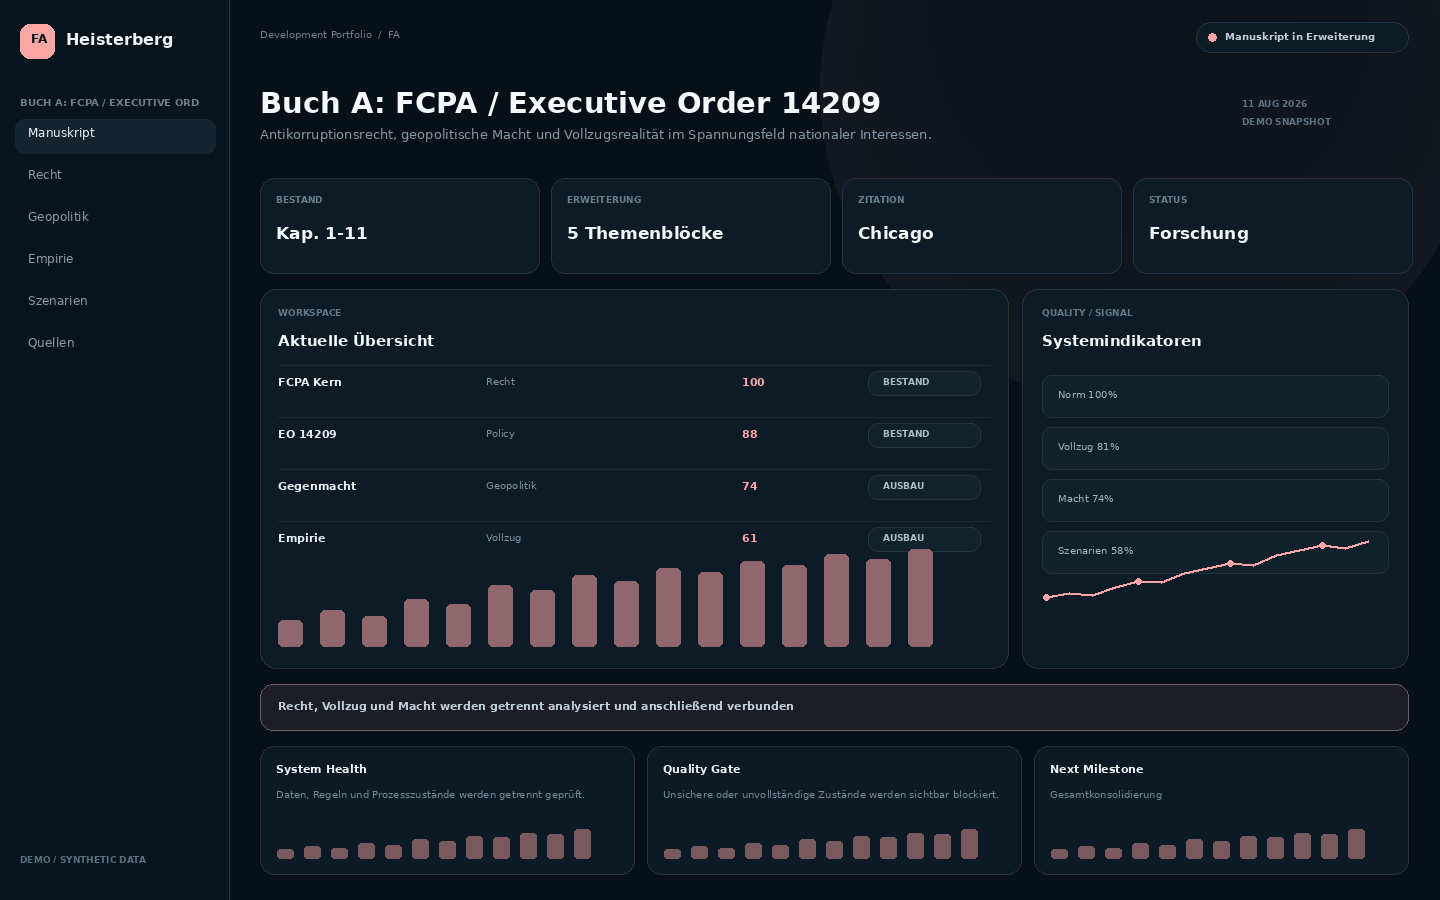The height and width of the screenshot is (900, 1440).
Task: Click the Systemindikatoren heading
Action: point(1122,341)
